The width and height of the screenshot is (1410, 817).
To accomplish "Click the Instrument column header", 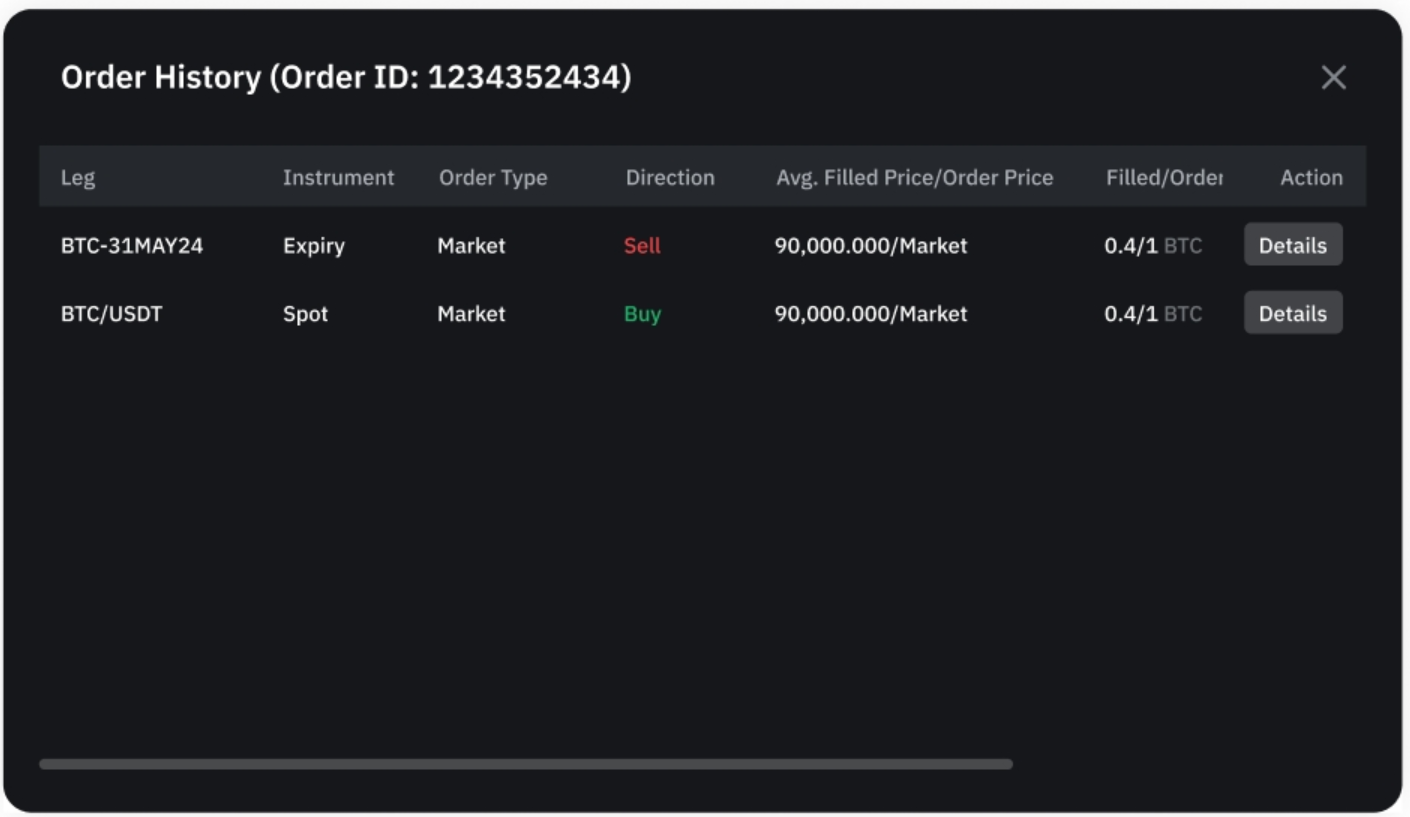I will click(x=338, y=177).
